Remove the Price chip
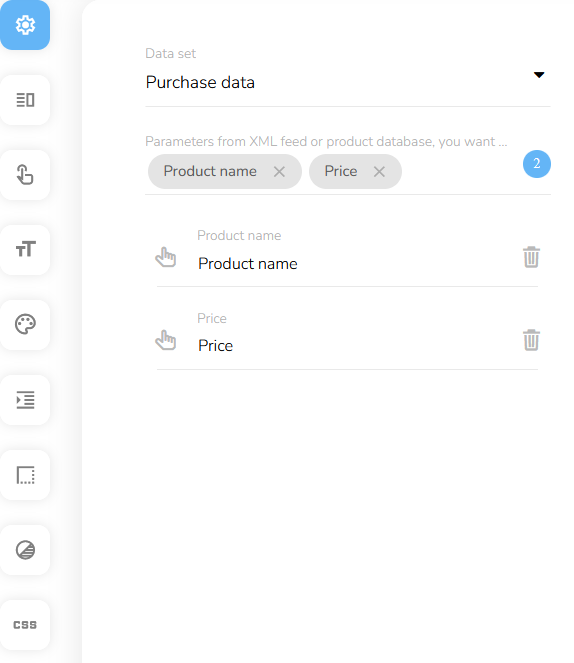Image resolution: width=574 pixels, height=663 pixels. [x=379, y=172]
